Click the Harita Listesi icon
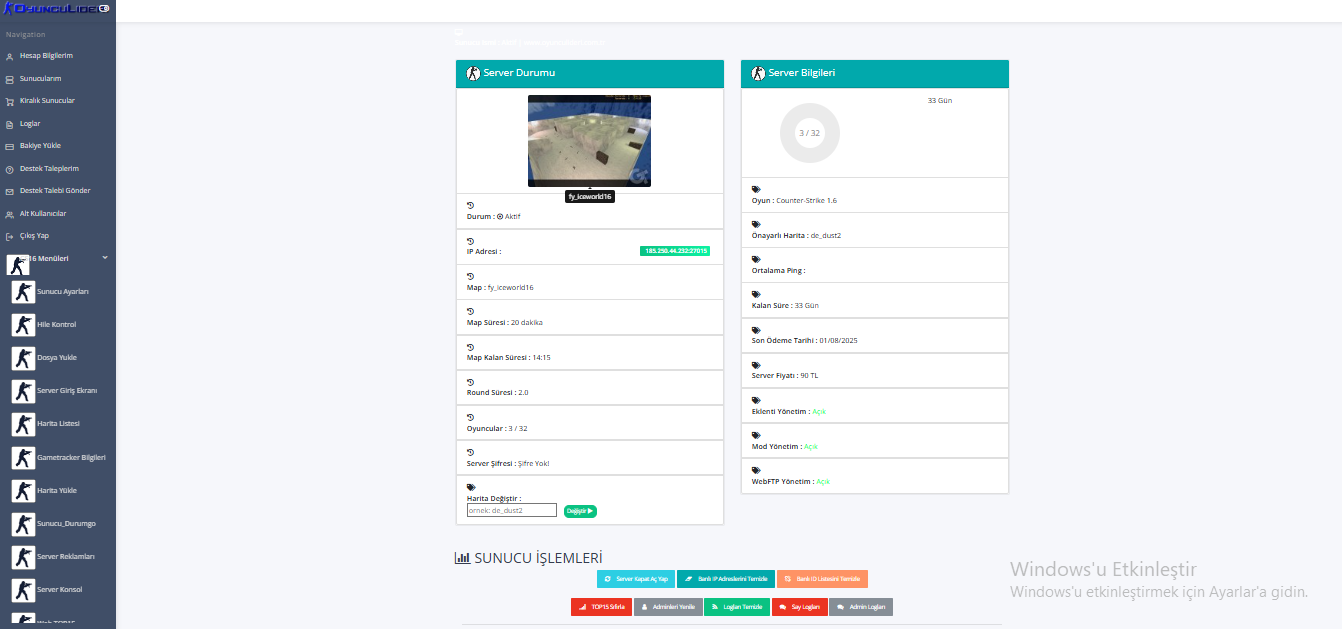This screenshot has width=1342, height=629. (23, 424)
